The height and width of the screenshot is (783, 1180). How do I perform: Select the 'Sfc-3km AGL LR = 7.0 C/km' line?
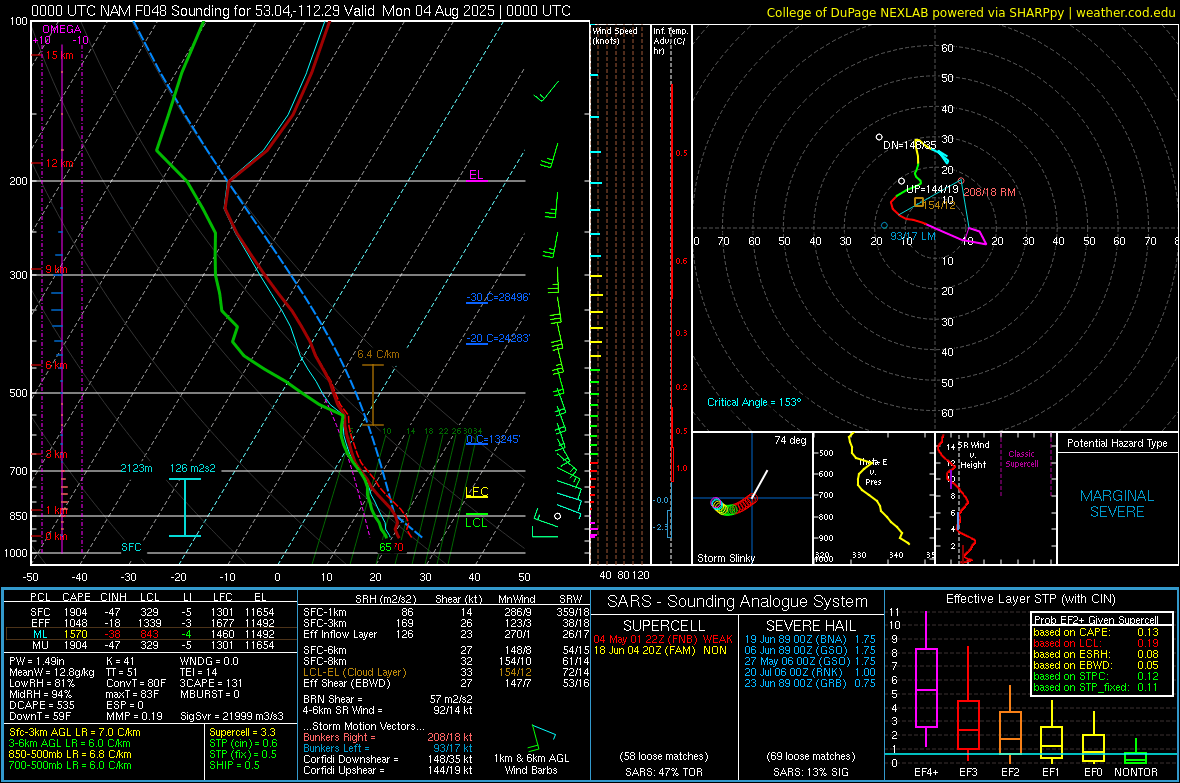click(75, 733)
